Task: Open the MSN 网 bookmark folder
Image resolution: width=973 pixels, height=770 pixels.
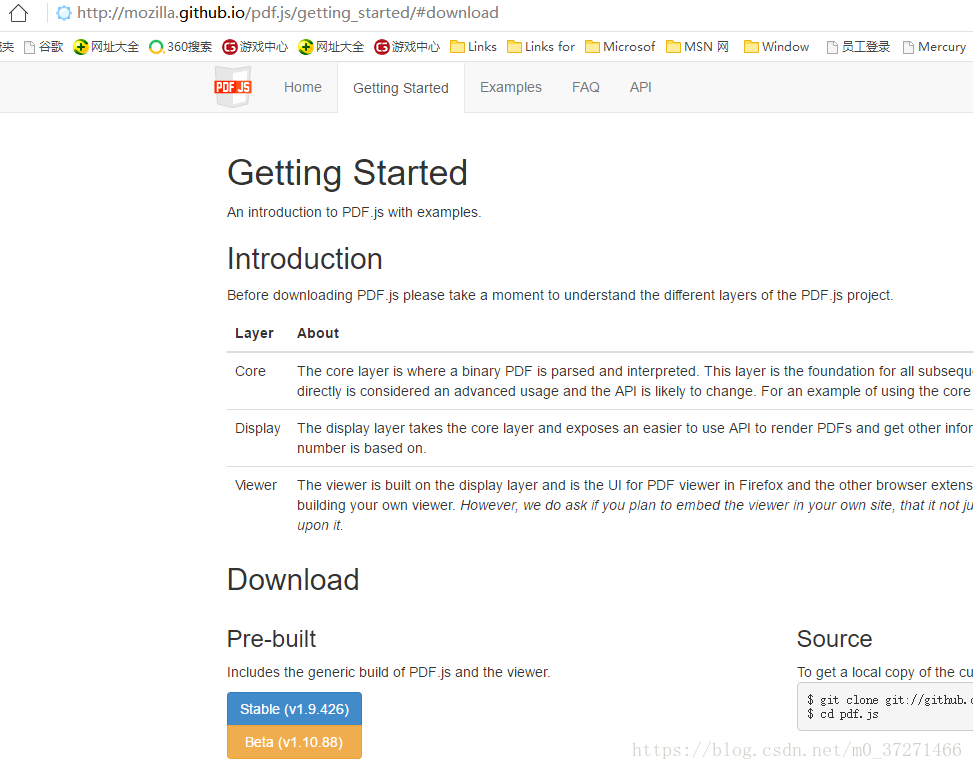Action: coord(697,47)
